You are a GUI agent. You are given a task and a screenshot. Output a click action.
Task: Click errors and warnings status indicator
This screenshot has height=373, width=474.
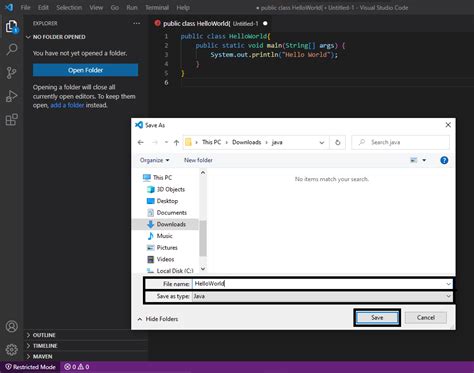point(77,367)
